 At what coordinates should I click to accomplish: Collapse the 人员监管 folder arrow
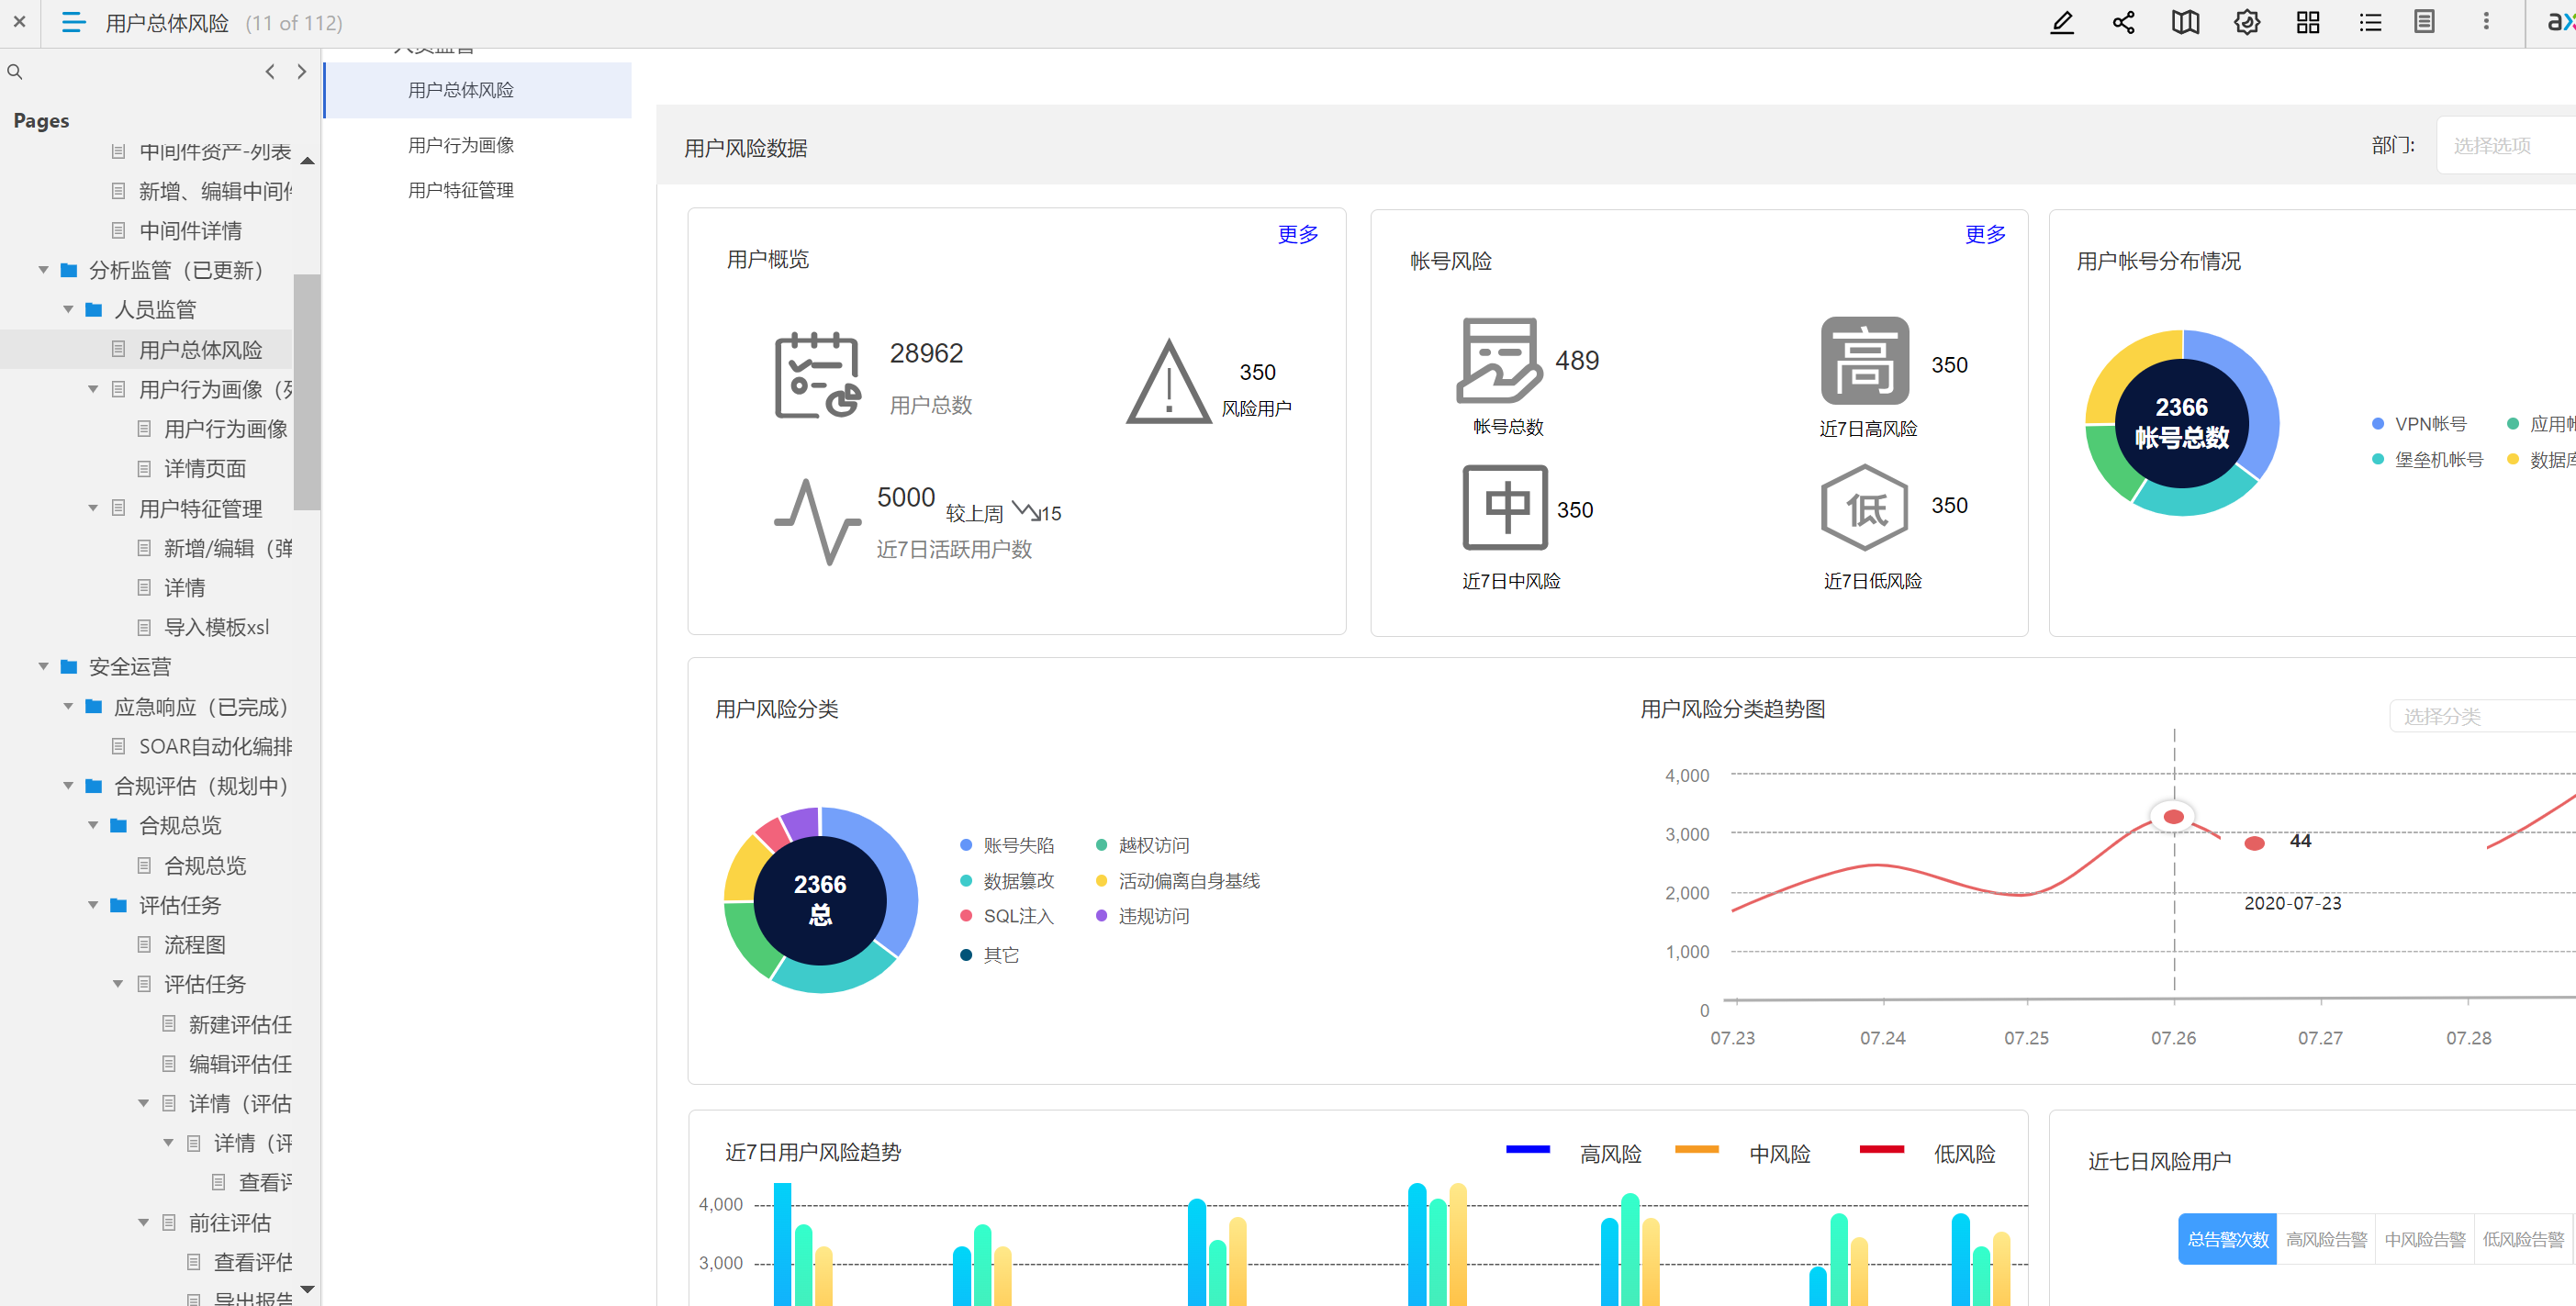point(68,309)
